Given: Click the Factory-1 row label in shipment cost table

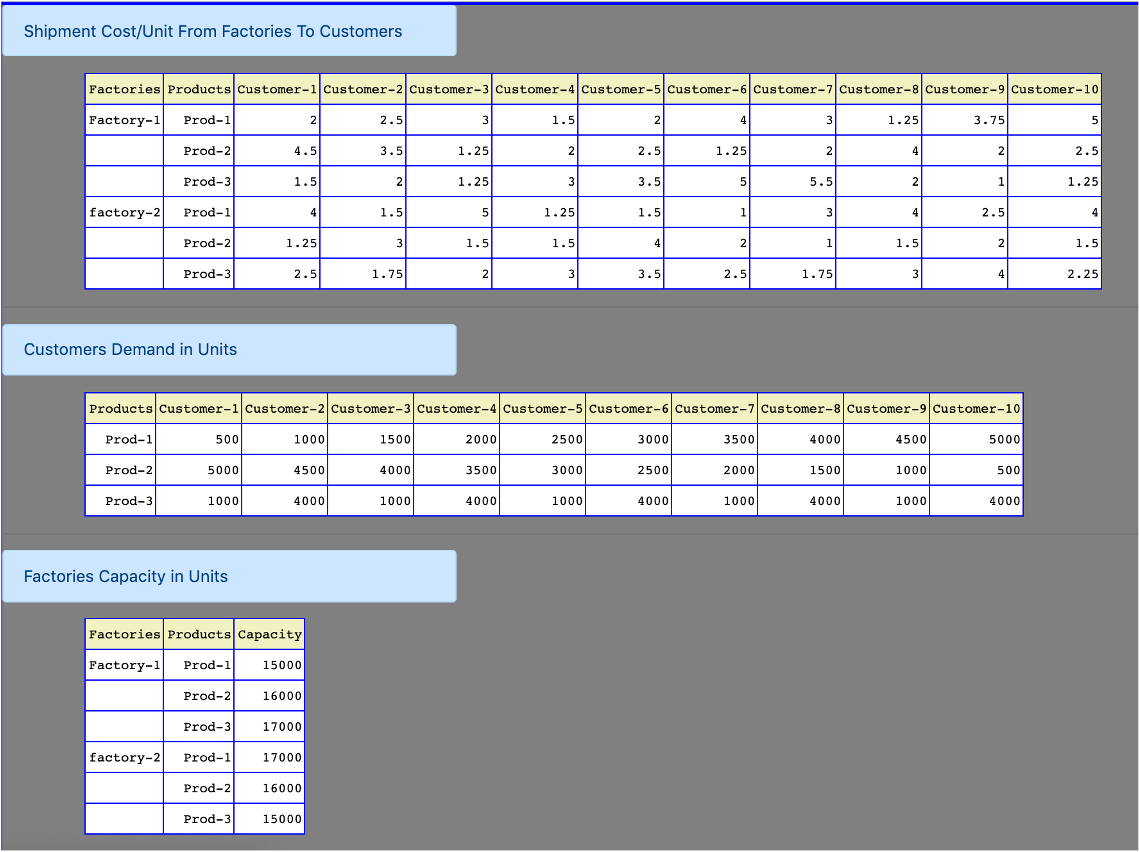Looking at the screenshot, I should (x=124, y=120).
